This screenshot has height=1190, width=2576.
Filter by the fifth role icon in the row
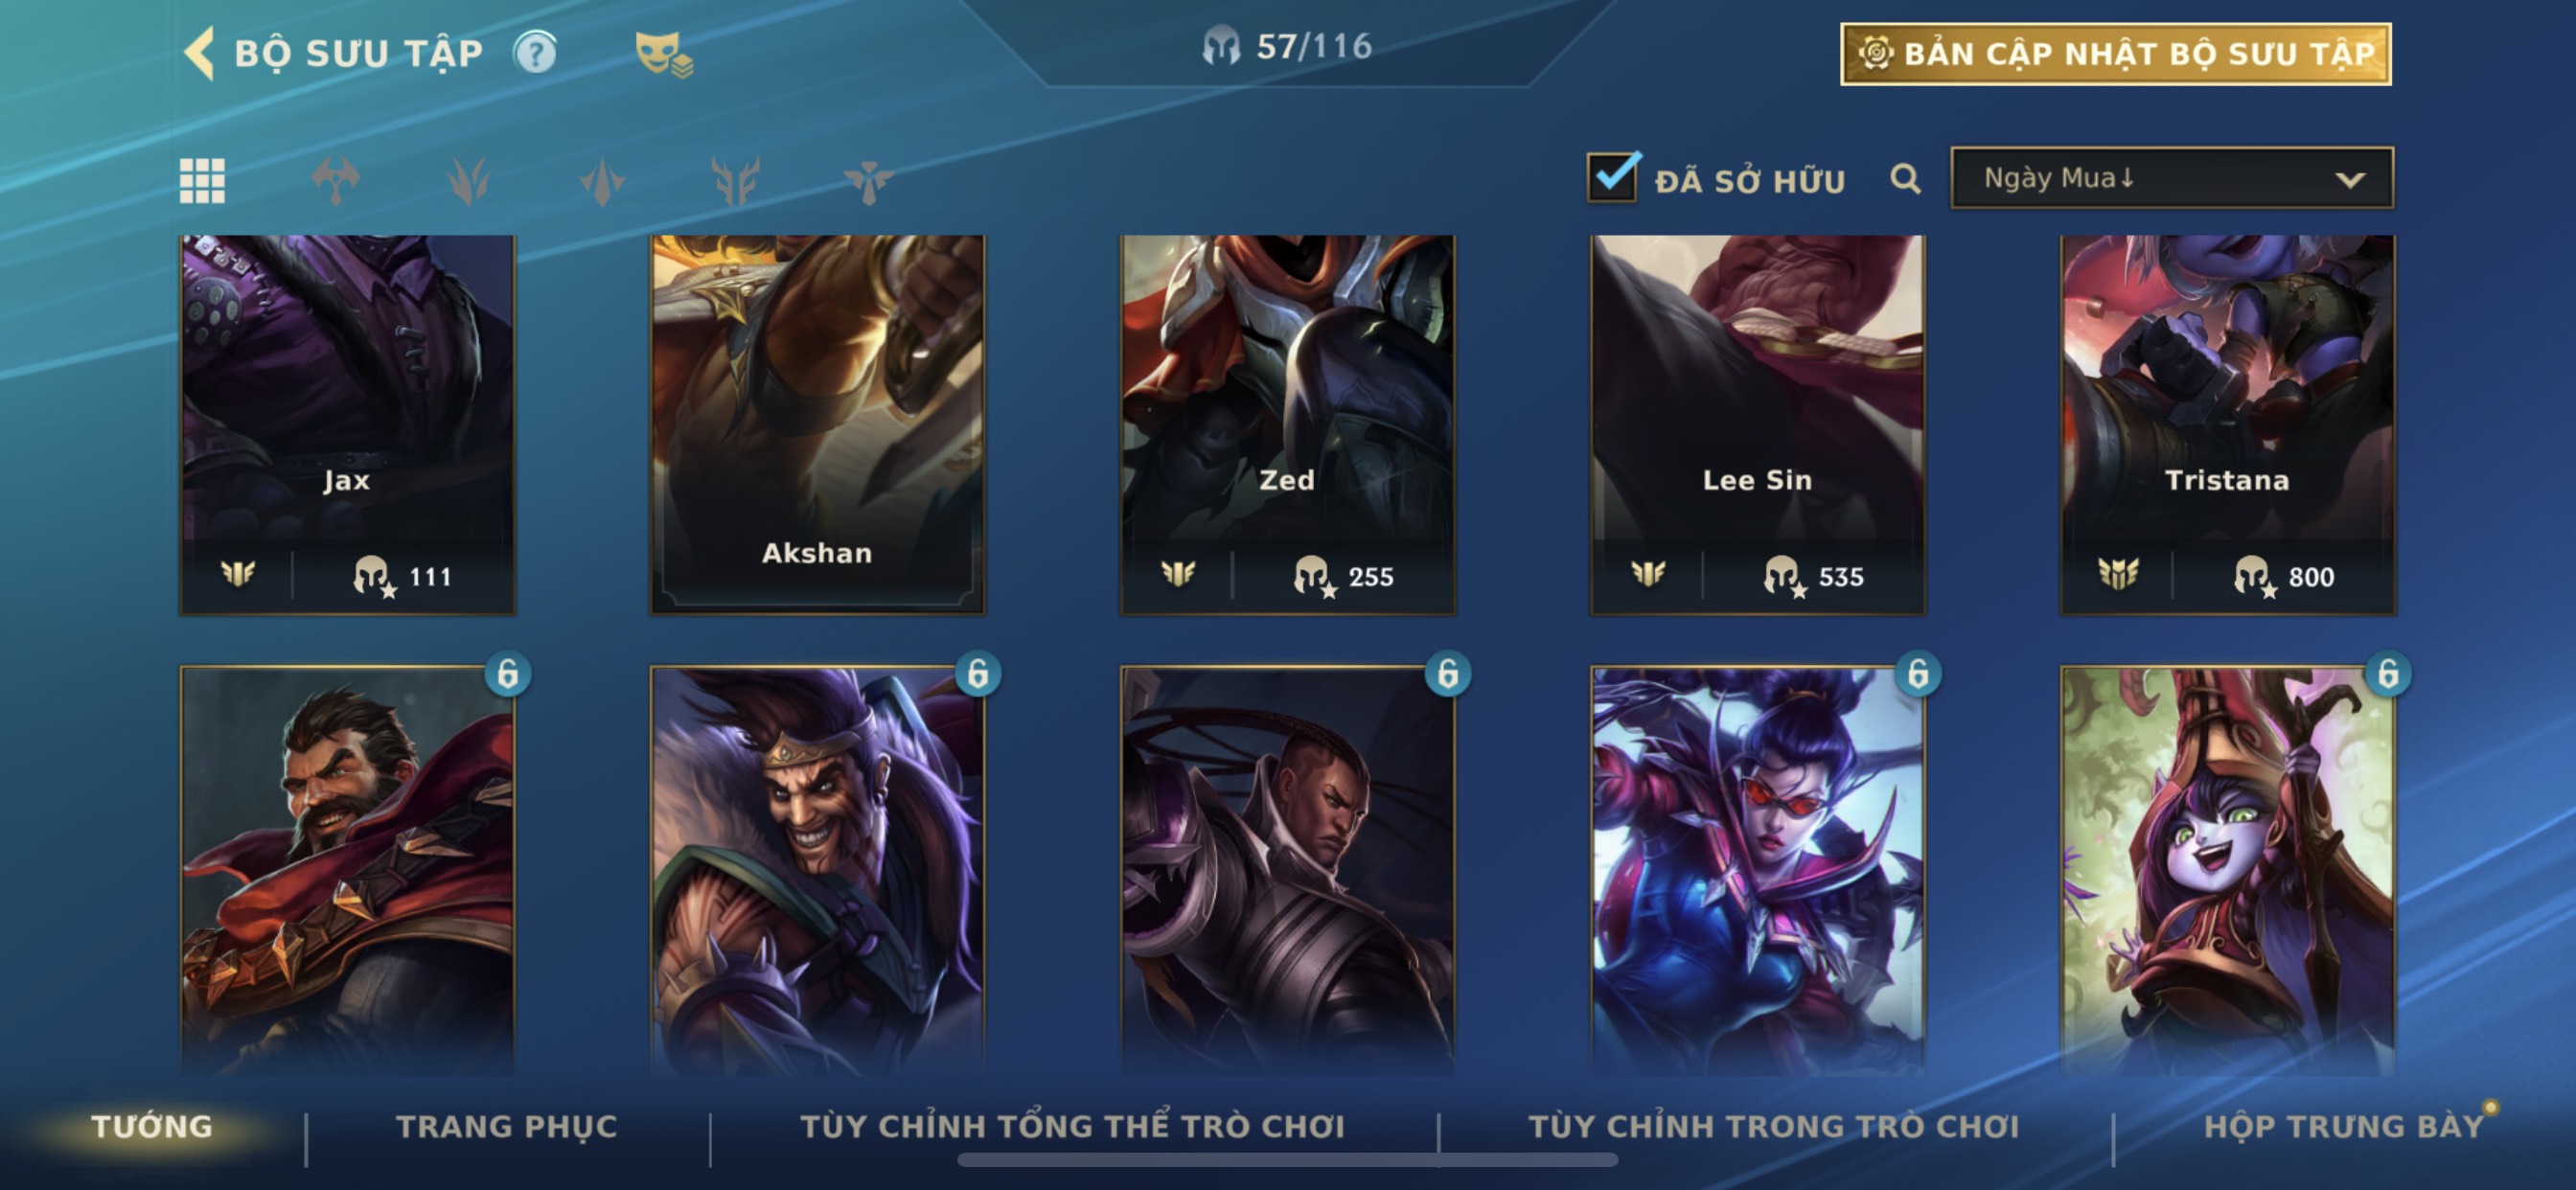pyautogui.click(x=735, y=181)
